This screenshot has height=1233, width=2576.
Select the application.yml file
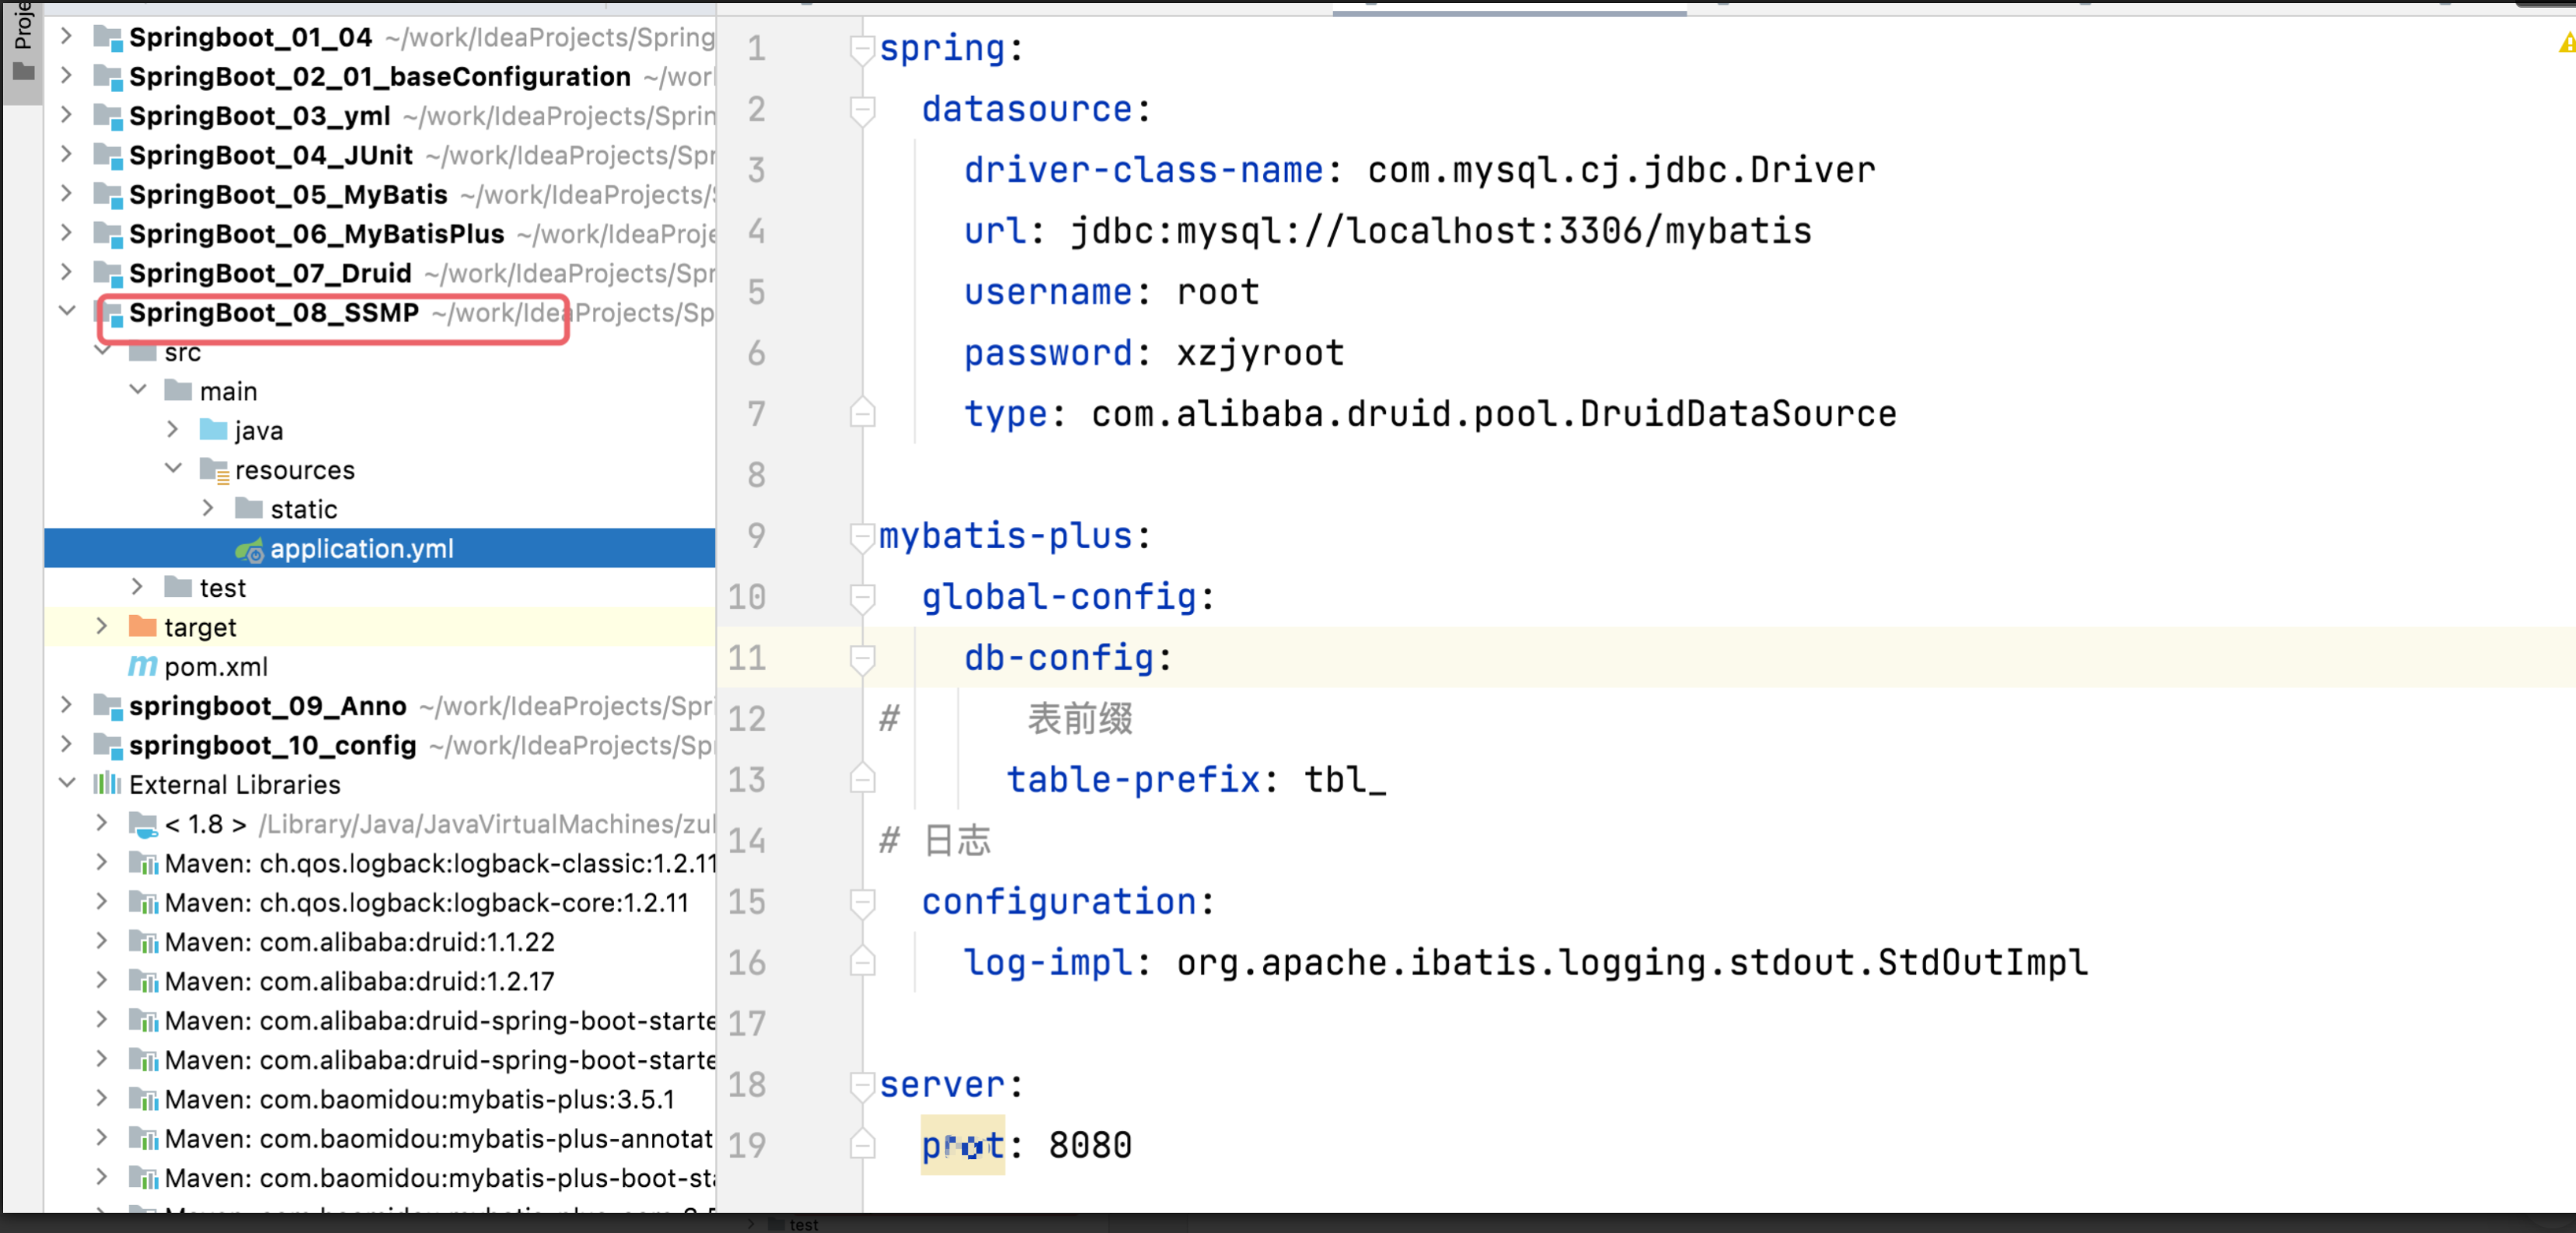pos(361,548)
